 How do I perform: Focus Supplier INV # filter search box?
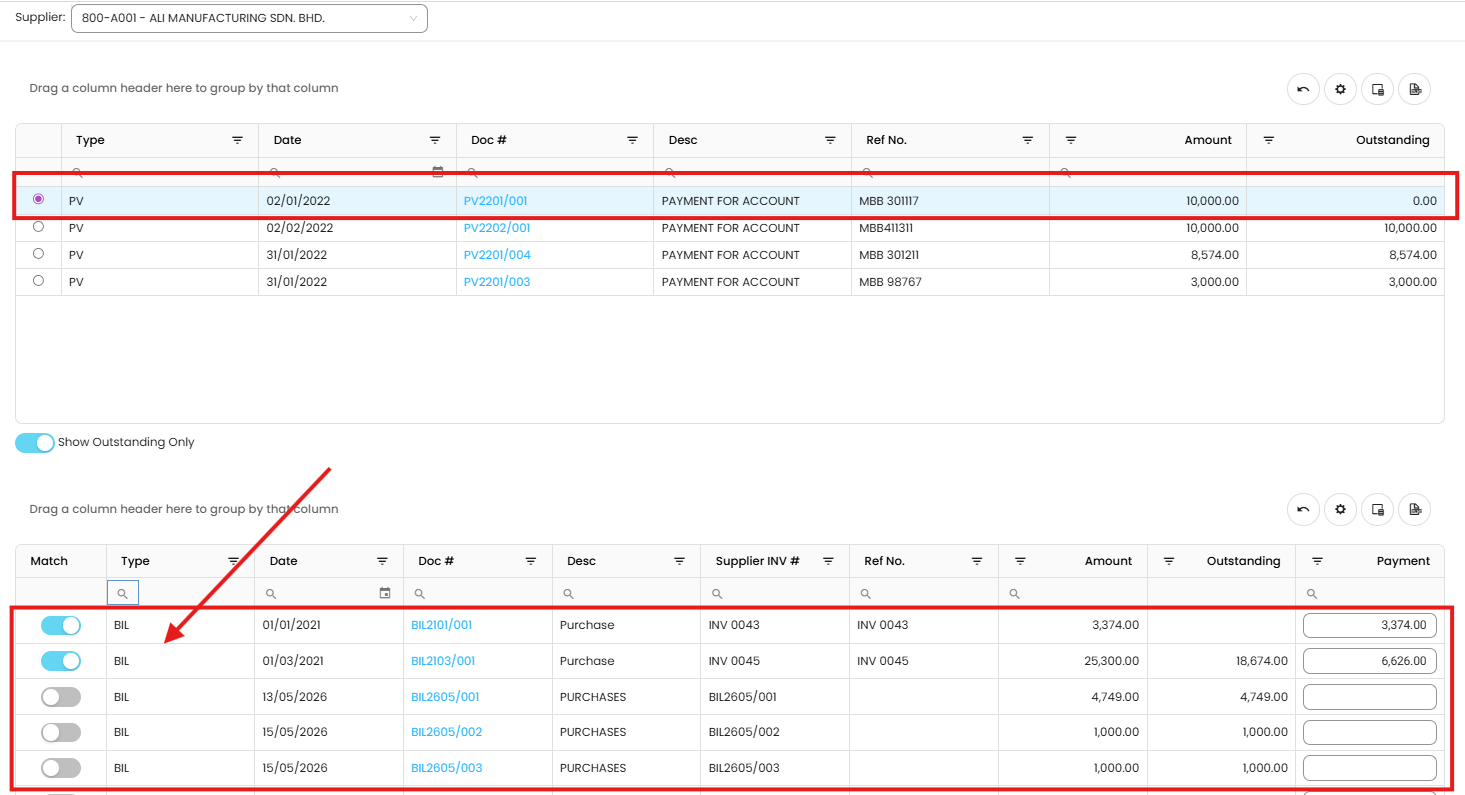pos(775,593)
